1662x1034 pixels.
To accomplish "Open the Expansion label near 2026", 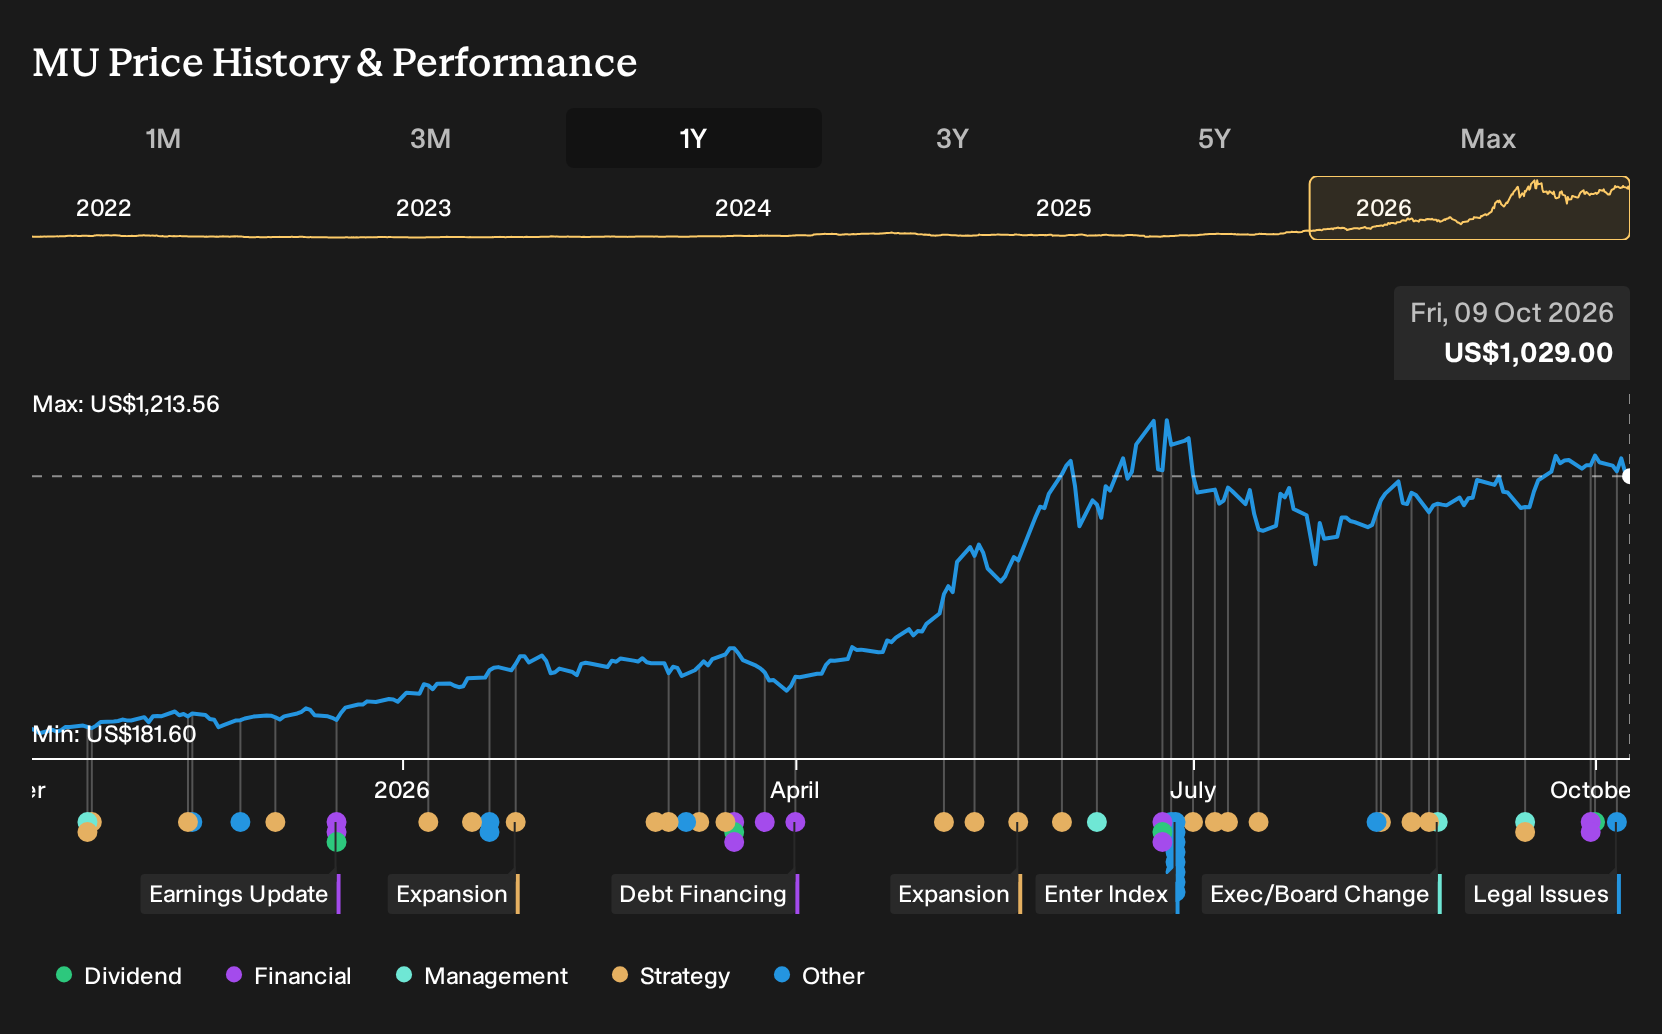I will [454, 894].
